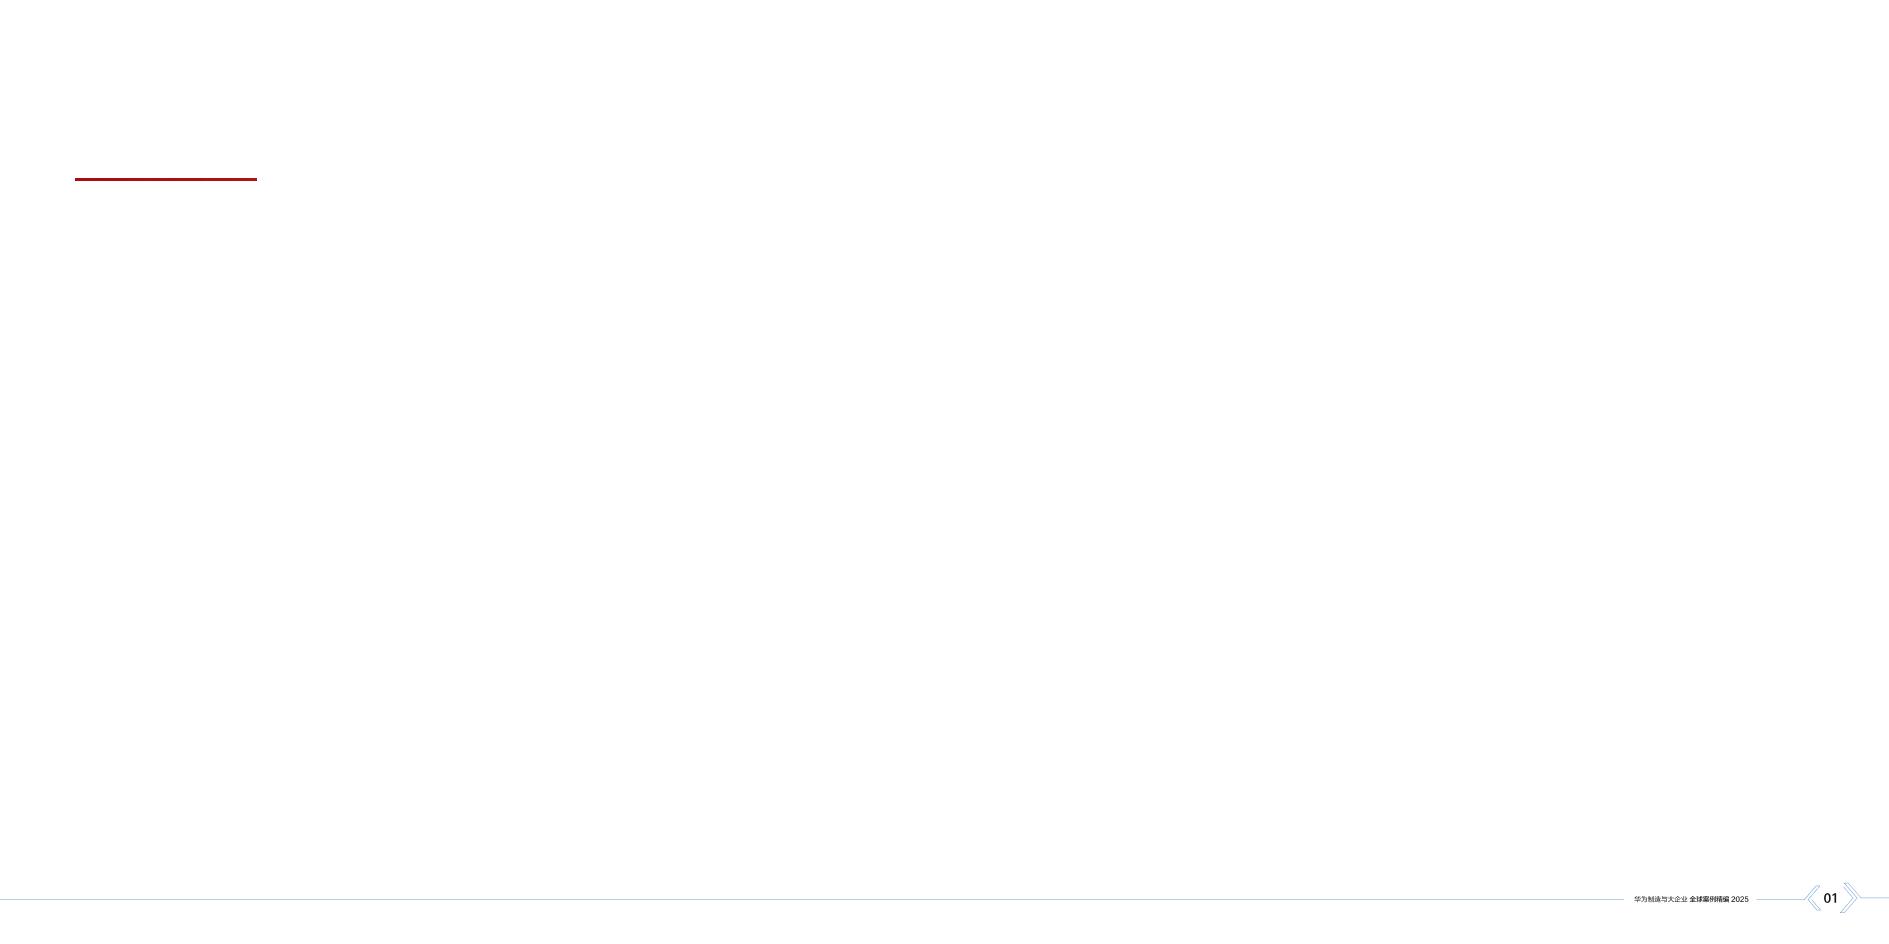Click the middle of the long footer line
The image size is (1889, 944).
(x=812, y=899)
